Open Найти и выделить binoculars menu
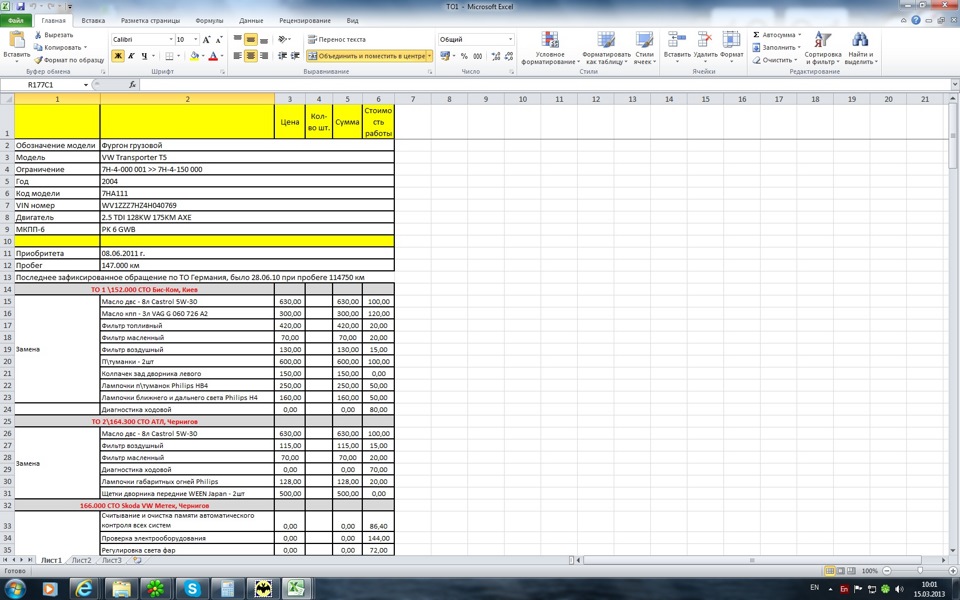Image resolution: width=960 pixels, height=600 pixels. tap(860, 48)
